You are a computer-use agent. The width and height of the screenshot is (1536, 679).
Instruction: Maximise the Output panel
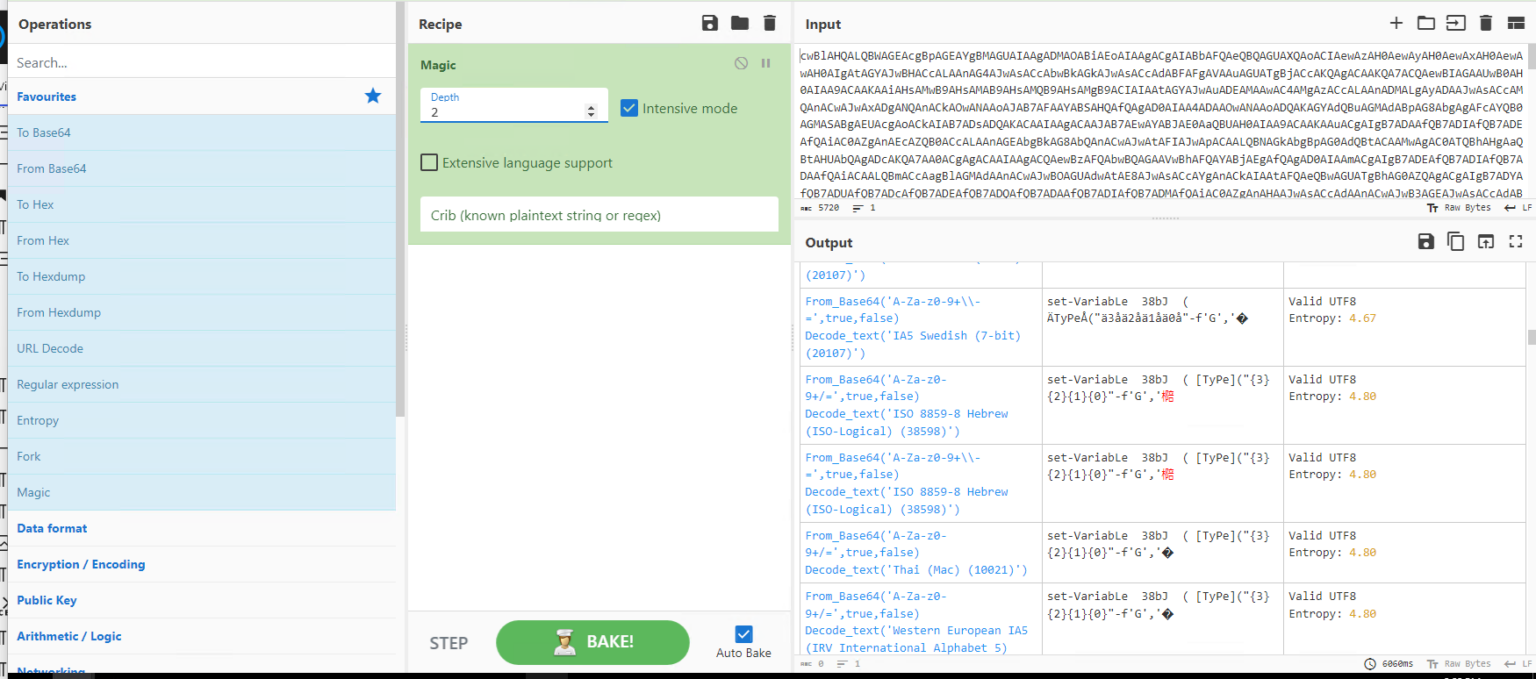[x=1515, y=241]
